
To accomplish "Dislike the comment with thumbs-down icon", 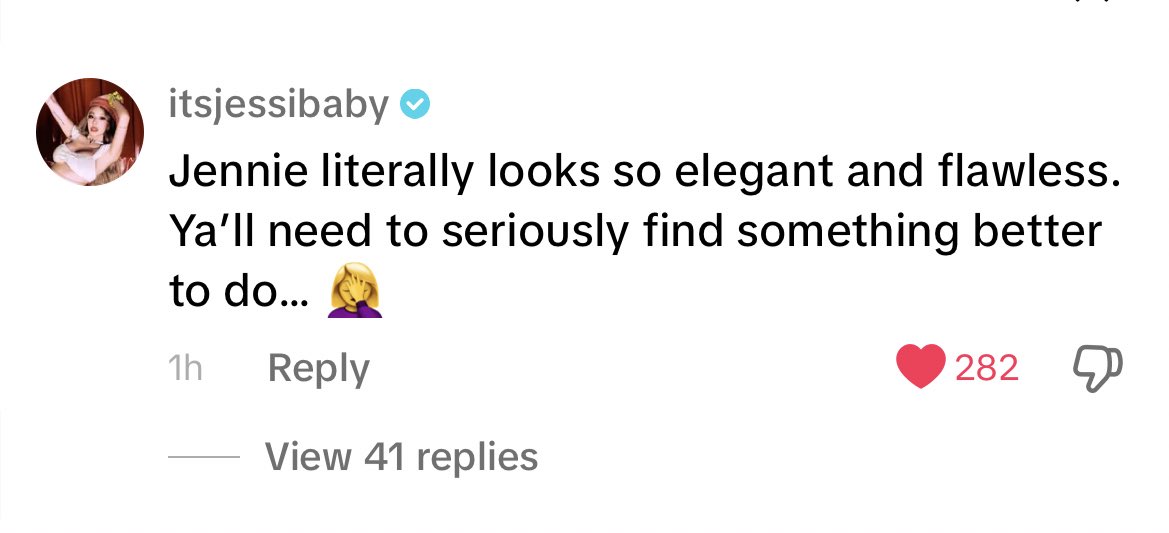I will coord(1095,369).
